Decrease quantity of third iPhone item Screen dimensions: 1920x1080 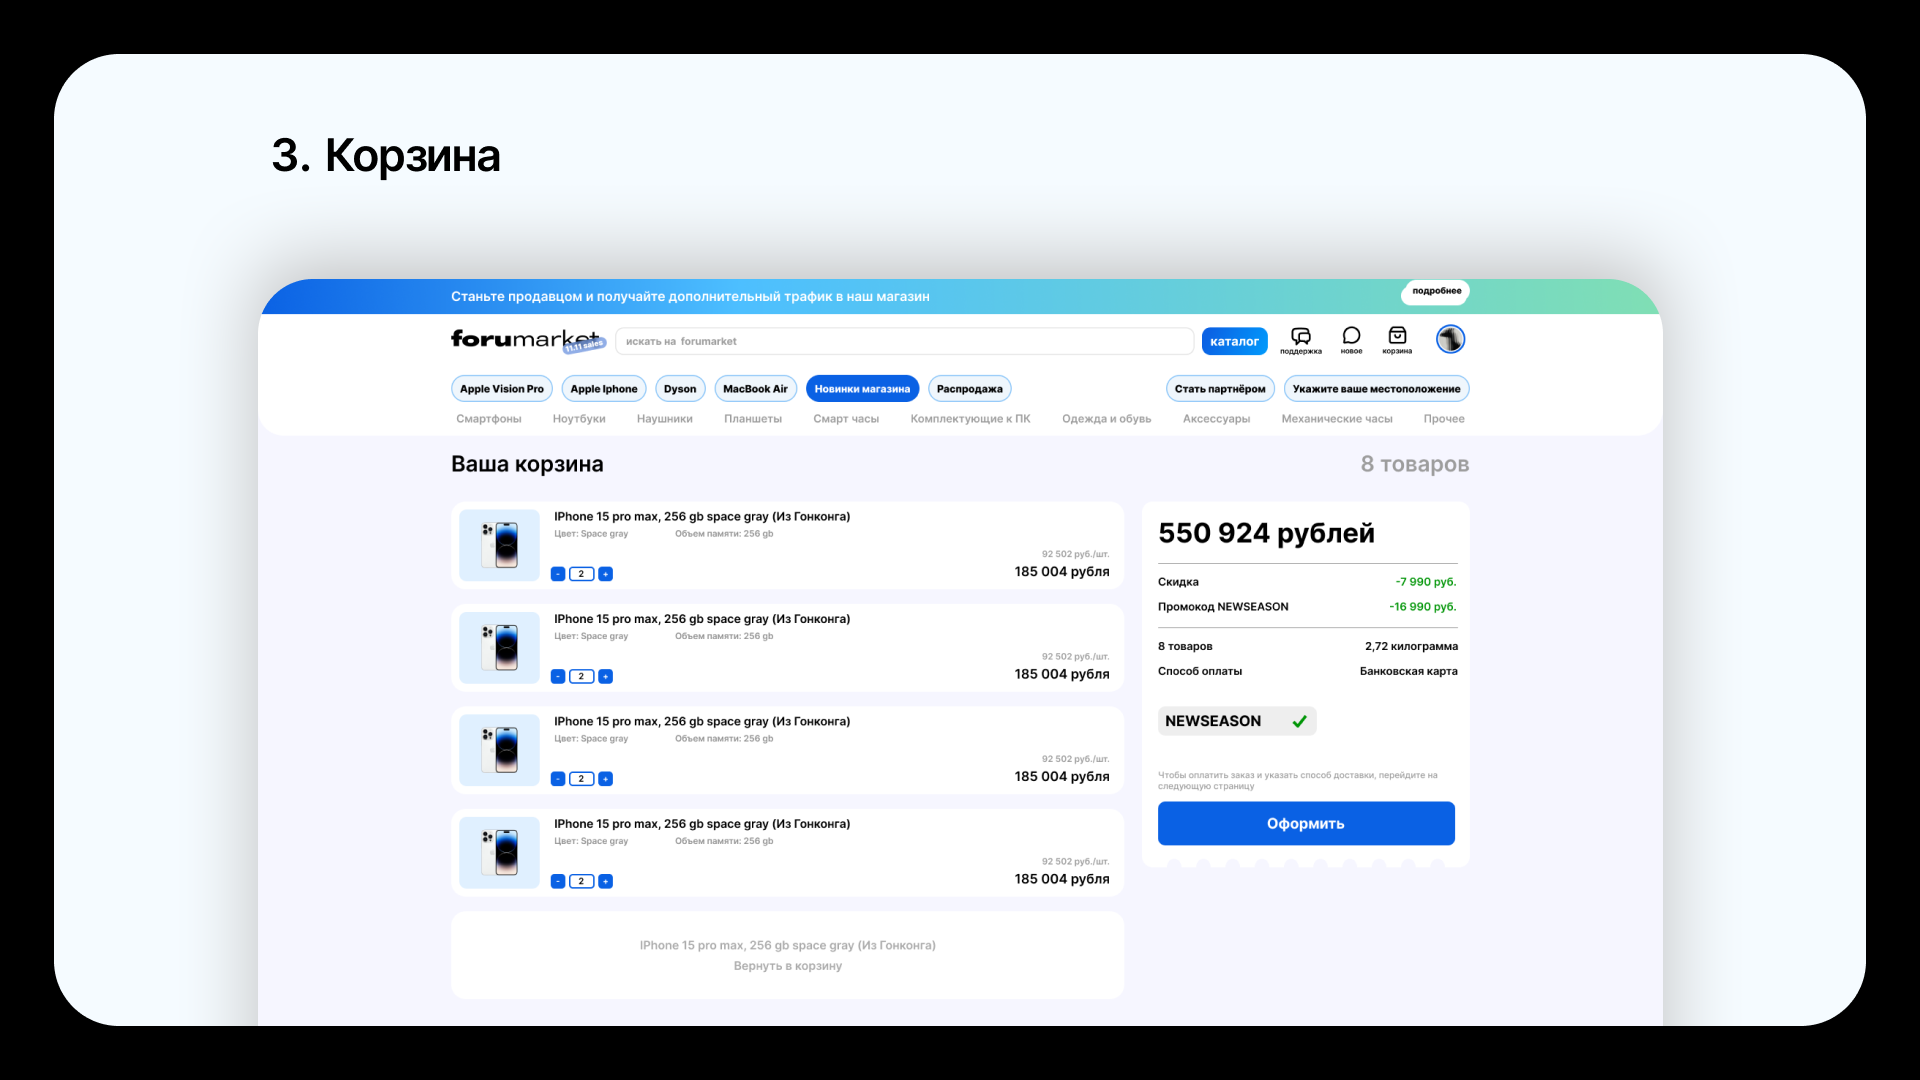558,779
